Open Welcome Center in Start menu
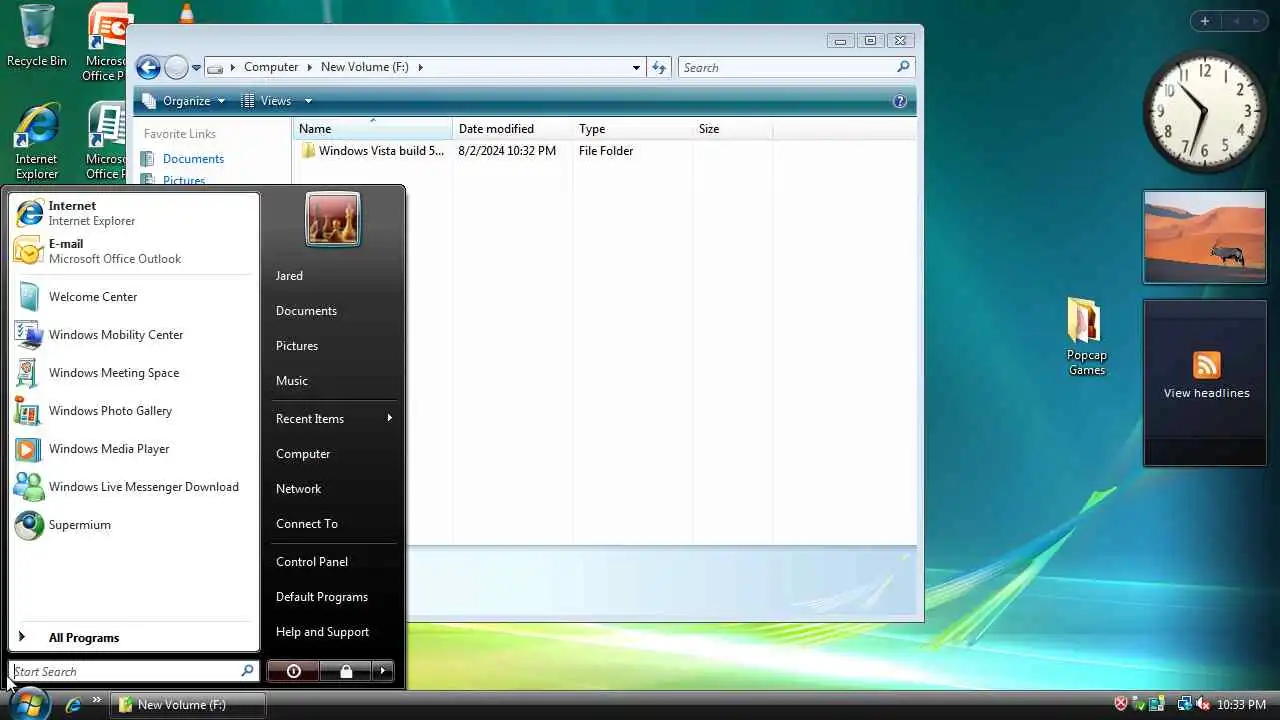This screenshot has width=1280, height=720. click(134, 297)
